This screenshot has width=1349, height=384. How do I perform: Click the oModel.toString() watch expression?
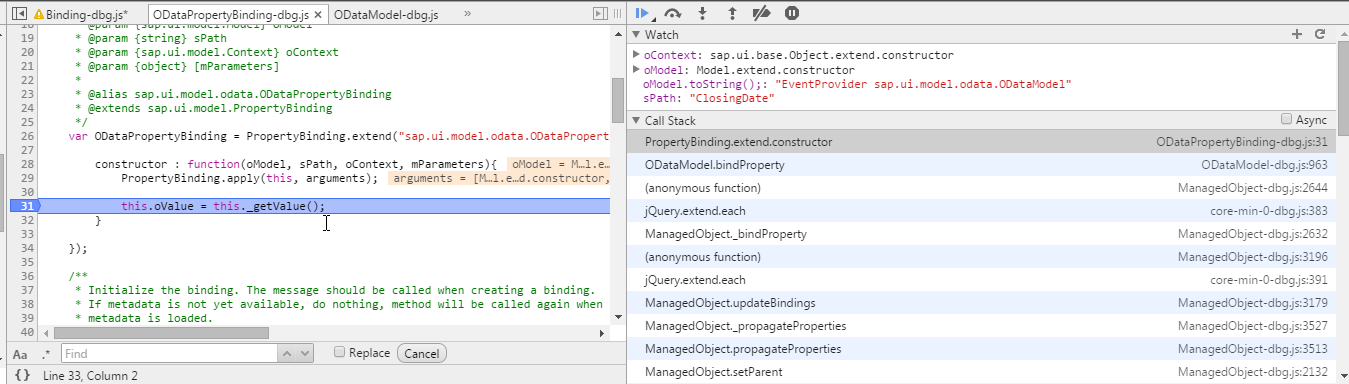coord(857,85)
